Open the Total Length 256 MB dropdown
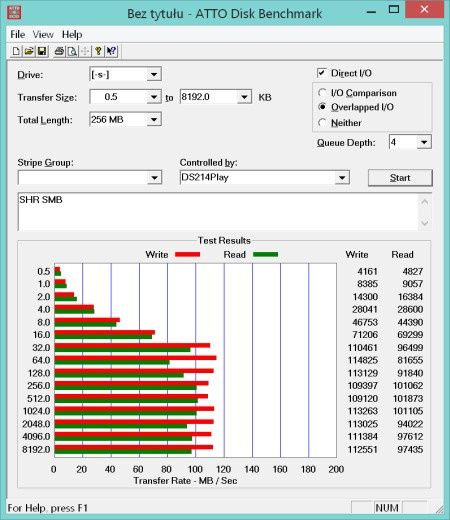Image resolution: width=450 pixels, height=520 pixels. click(154, 119)
